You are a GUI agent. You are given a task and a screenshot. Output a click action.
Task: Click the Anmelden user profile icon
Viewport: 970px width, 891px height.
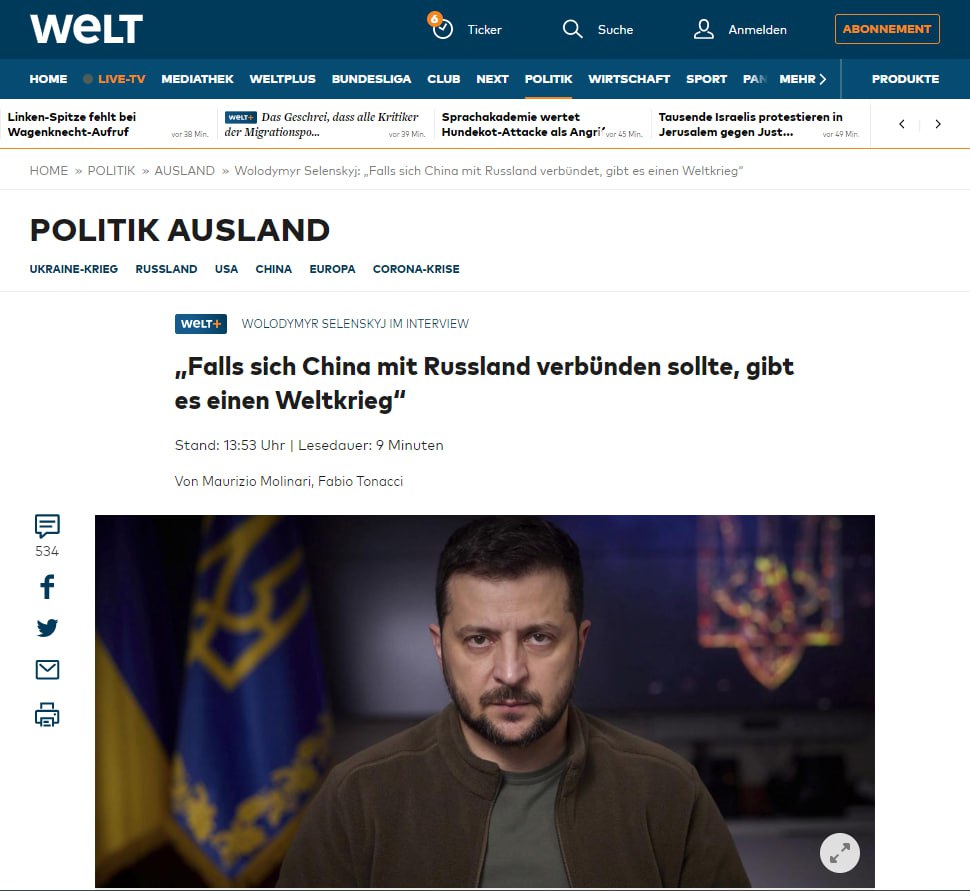pos(703,29)
